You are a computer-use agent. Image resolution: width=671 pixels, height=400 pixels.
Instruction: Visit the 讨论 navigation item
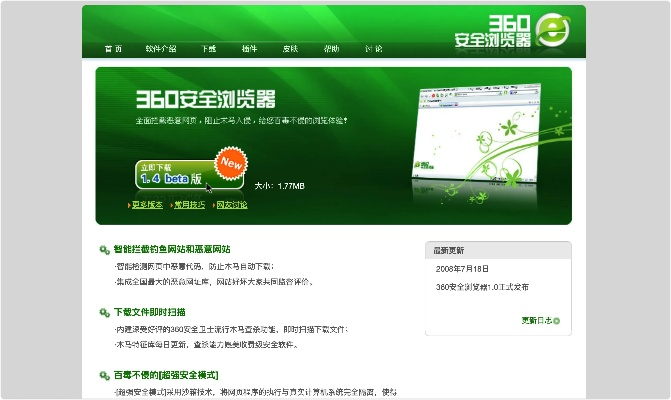coord(373,48)
